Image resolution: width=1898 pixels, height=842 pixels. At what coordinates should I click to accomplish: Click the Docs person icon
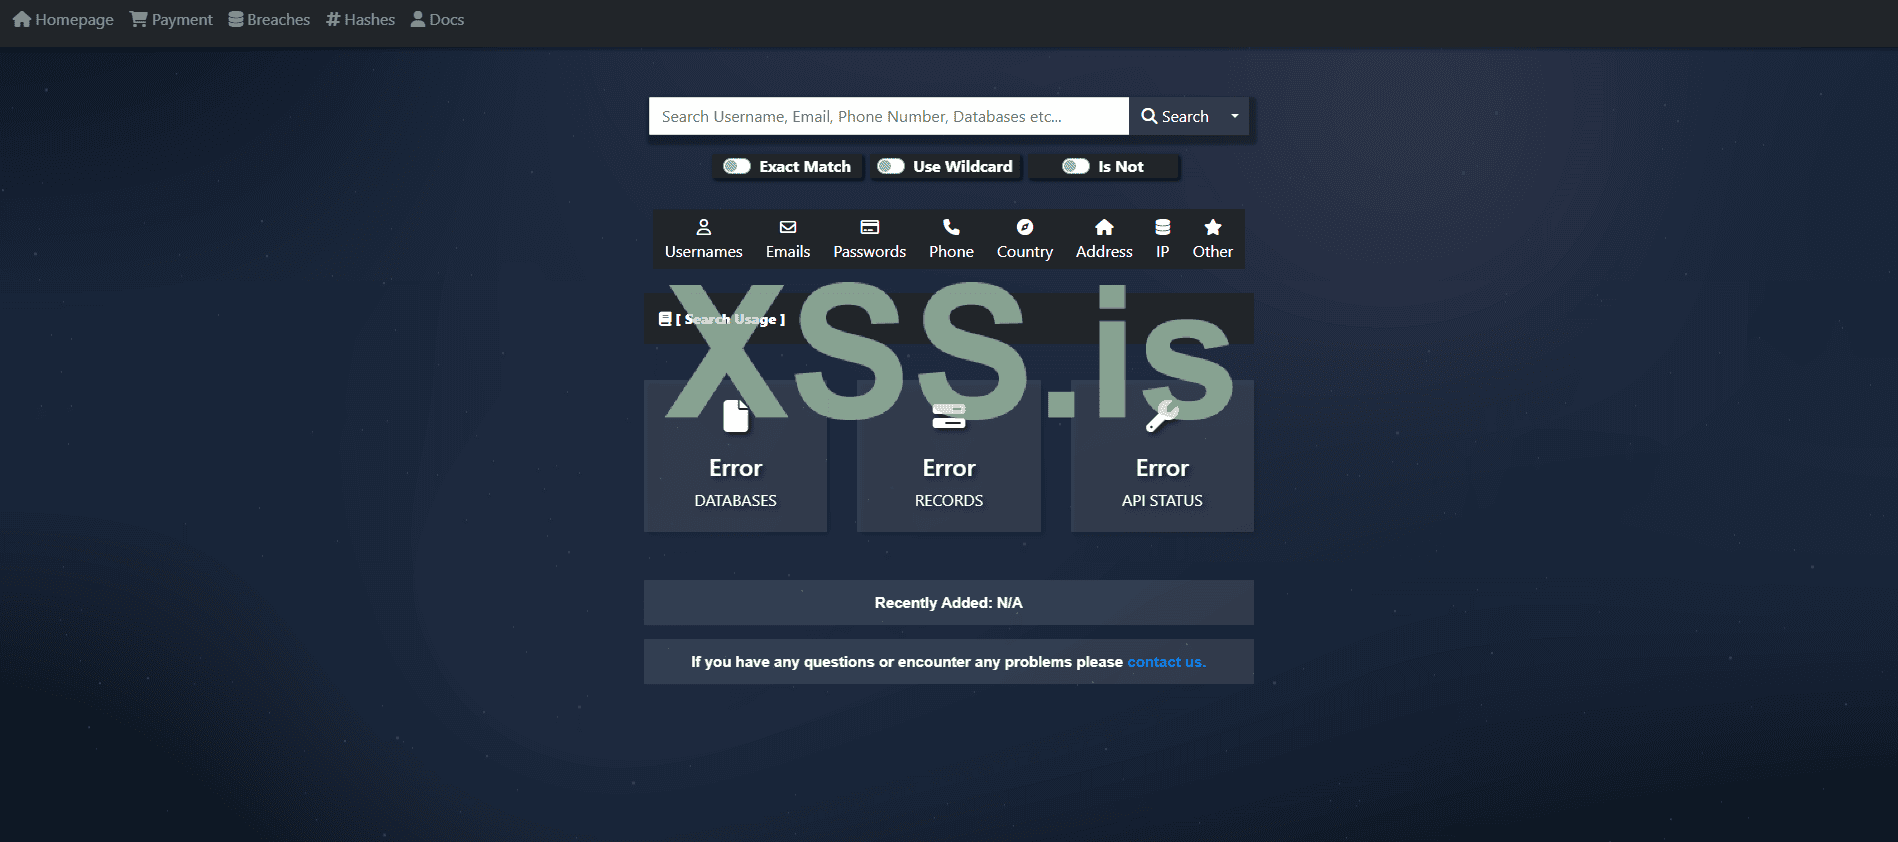[418, 19]
